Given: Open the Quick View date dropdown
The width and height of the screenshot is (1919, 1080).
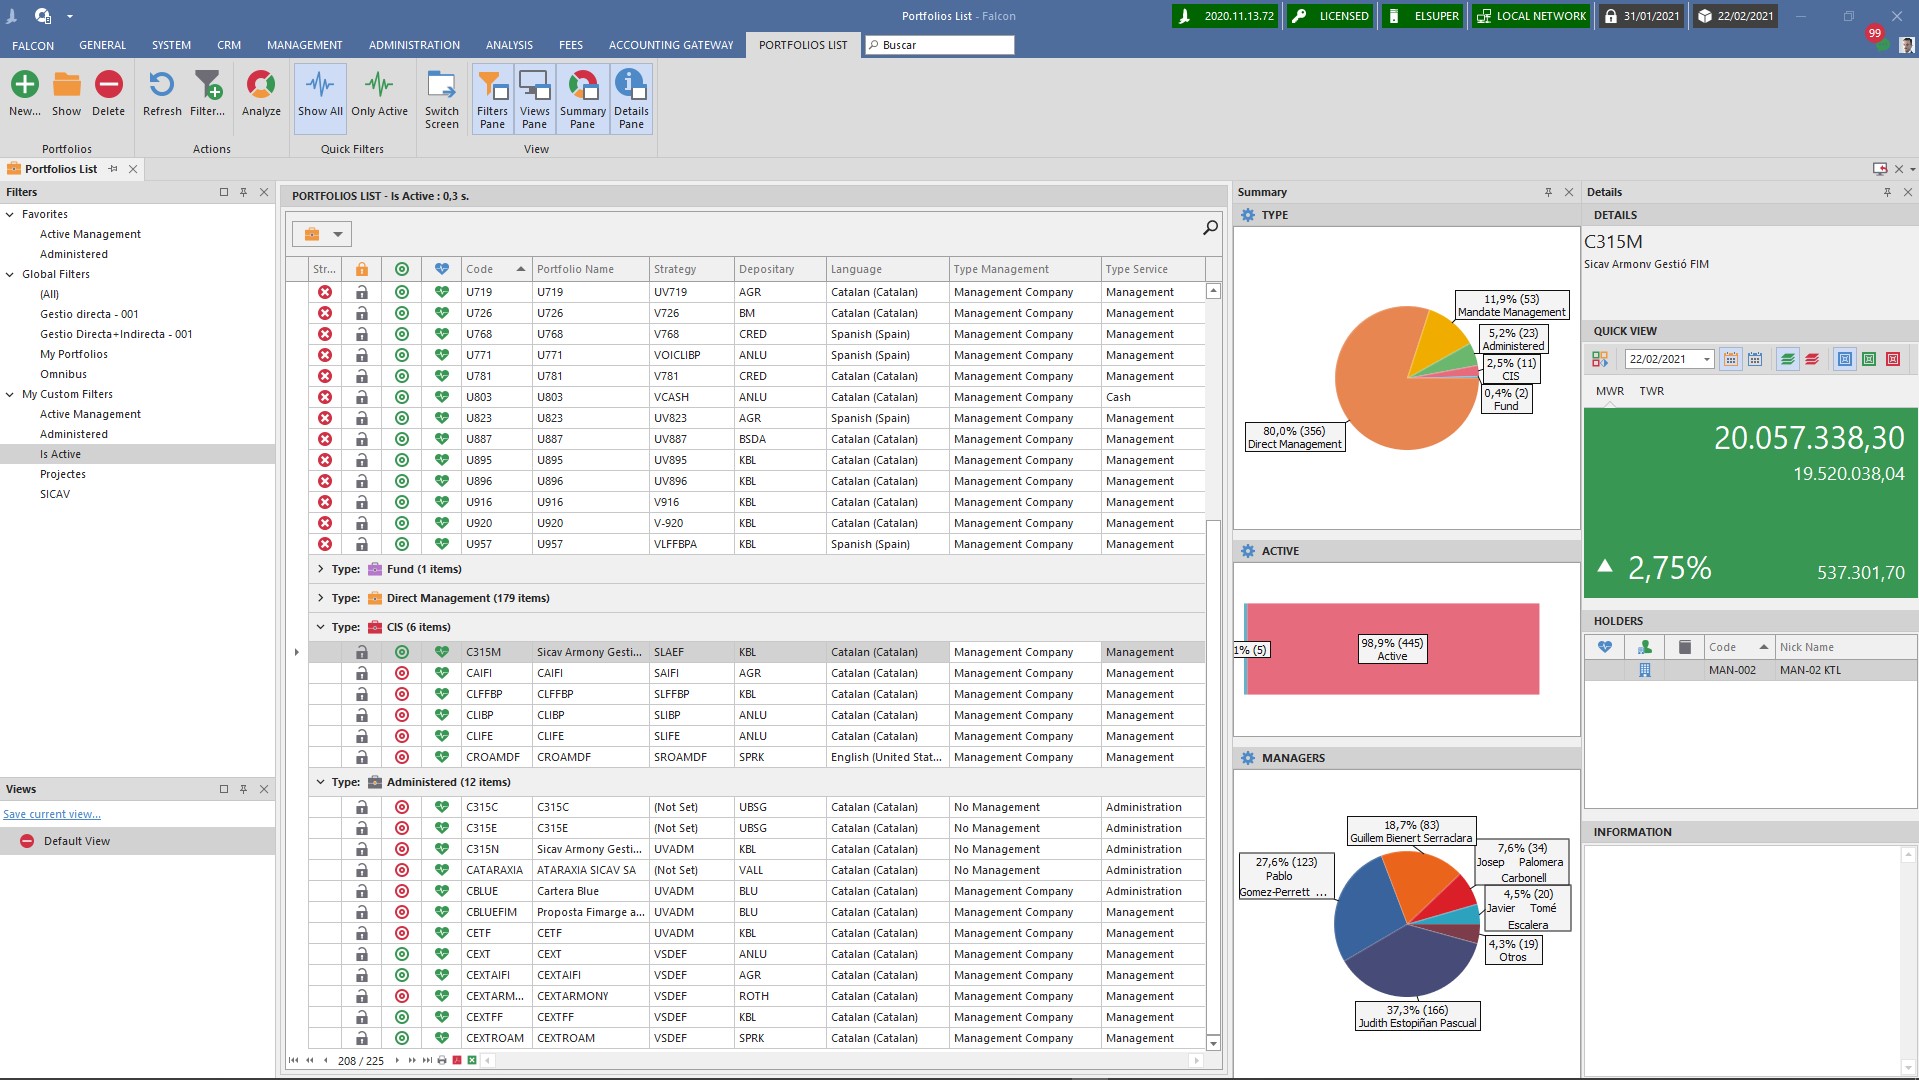Looking at the screenshot, I should [1707, 359].
